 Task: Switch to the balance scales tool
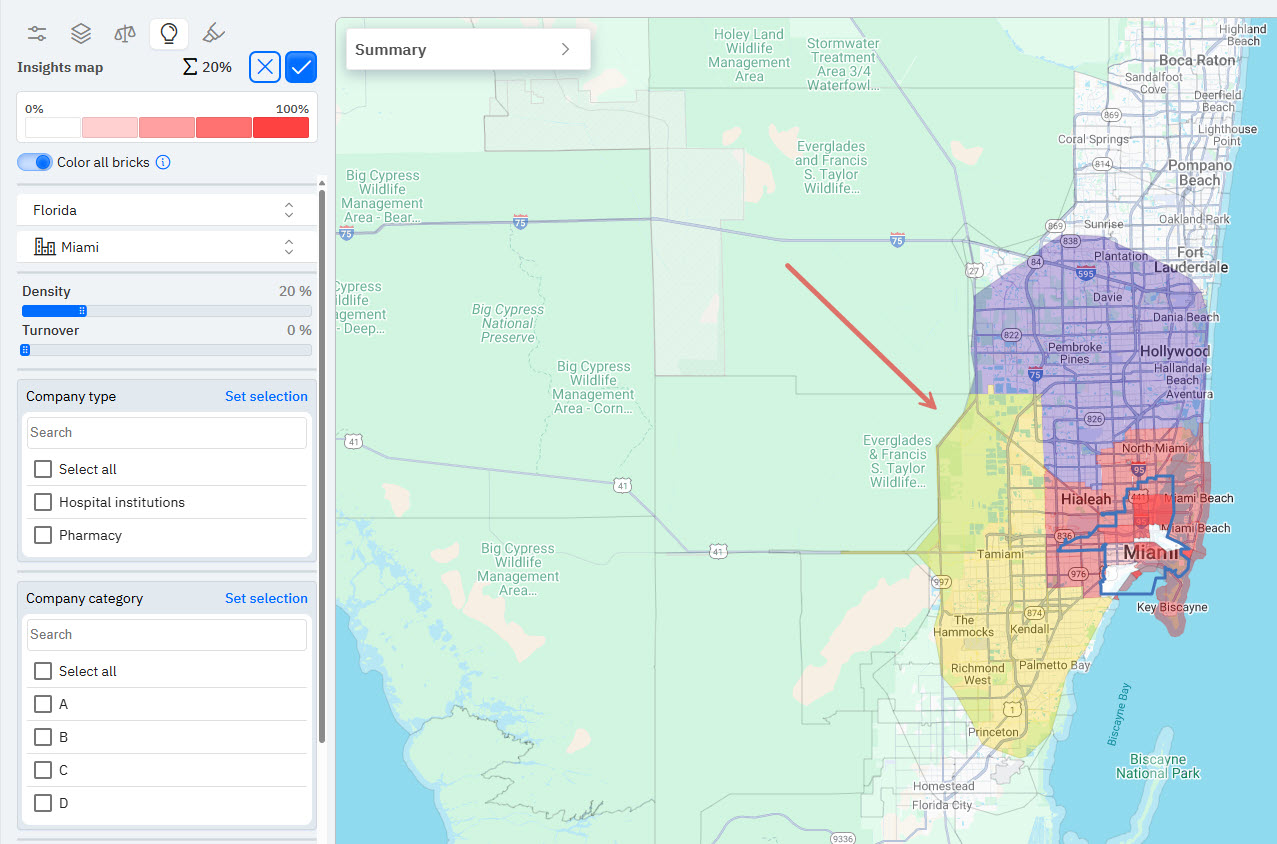click(125, 34)
